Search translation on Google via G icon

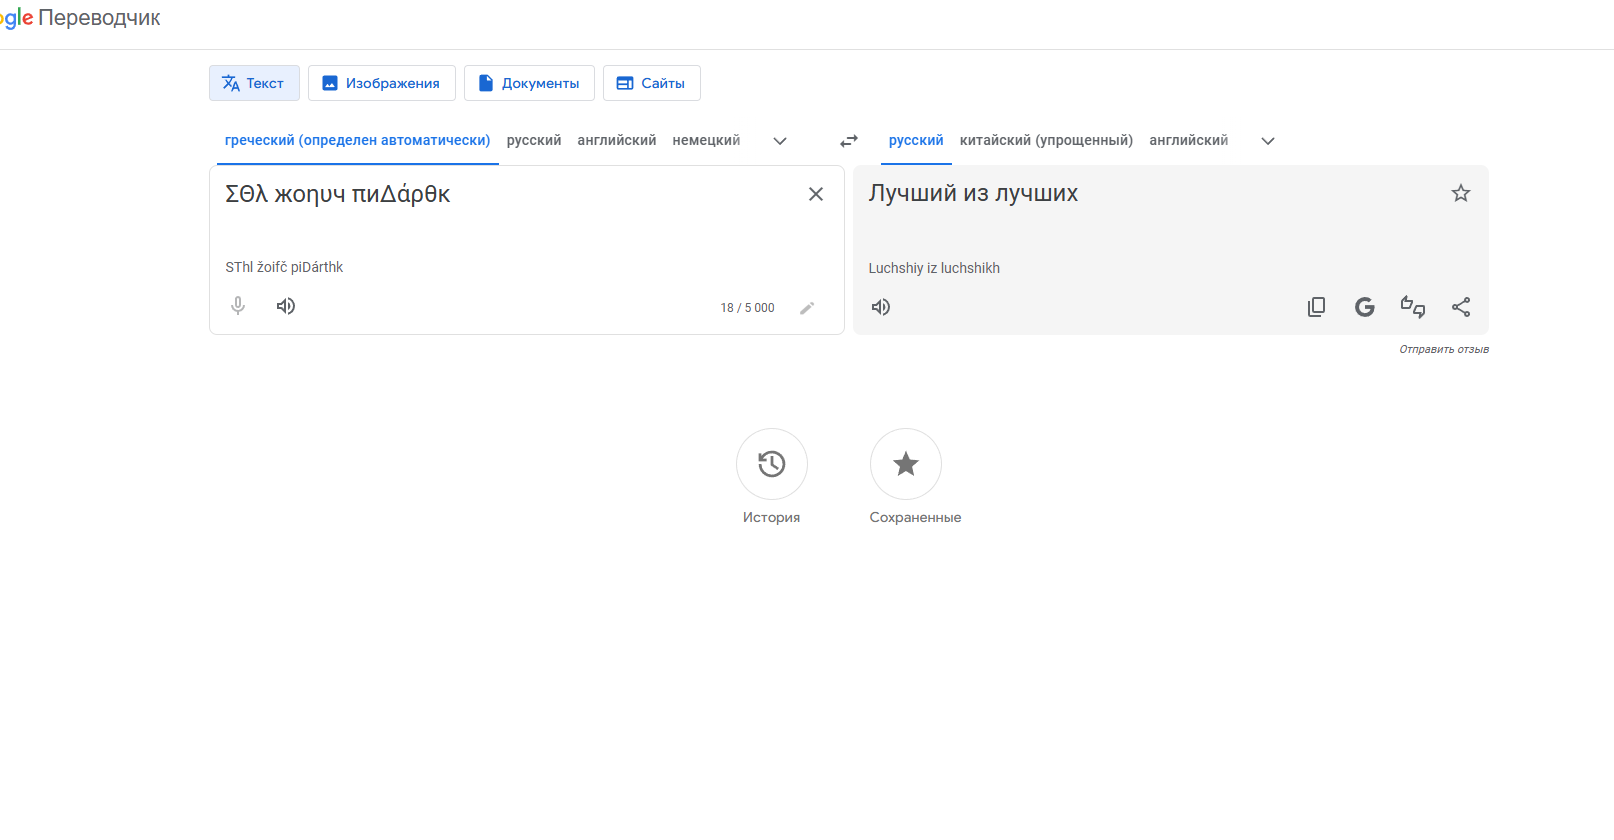[x=1365, y=307]
